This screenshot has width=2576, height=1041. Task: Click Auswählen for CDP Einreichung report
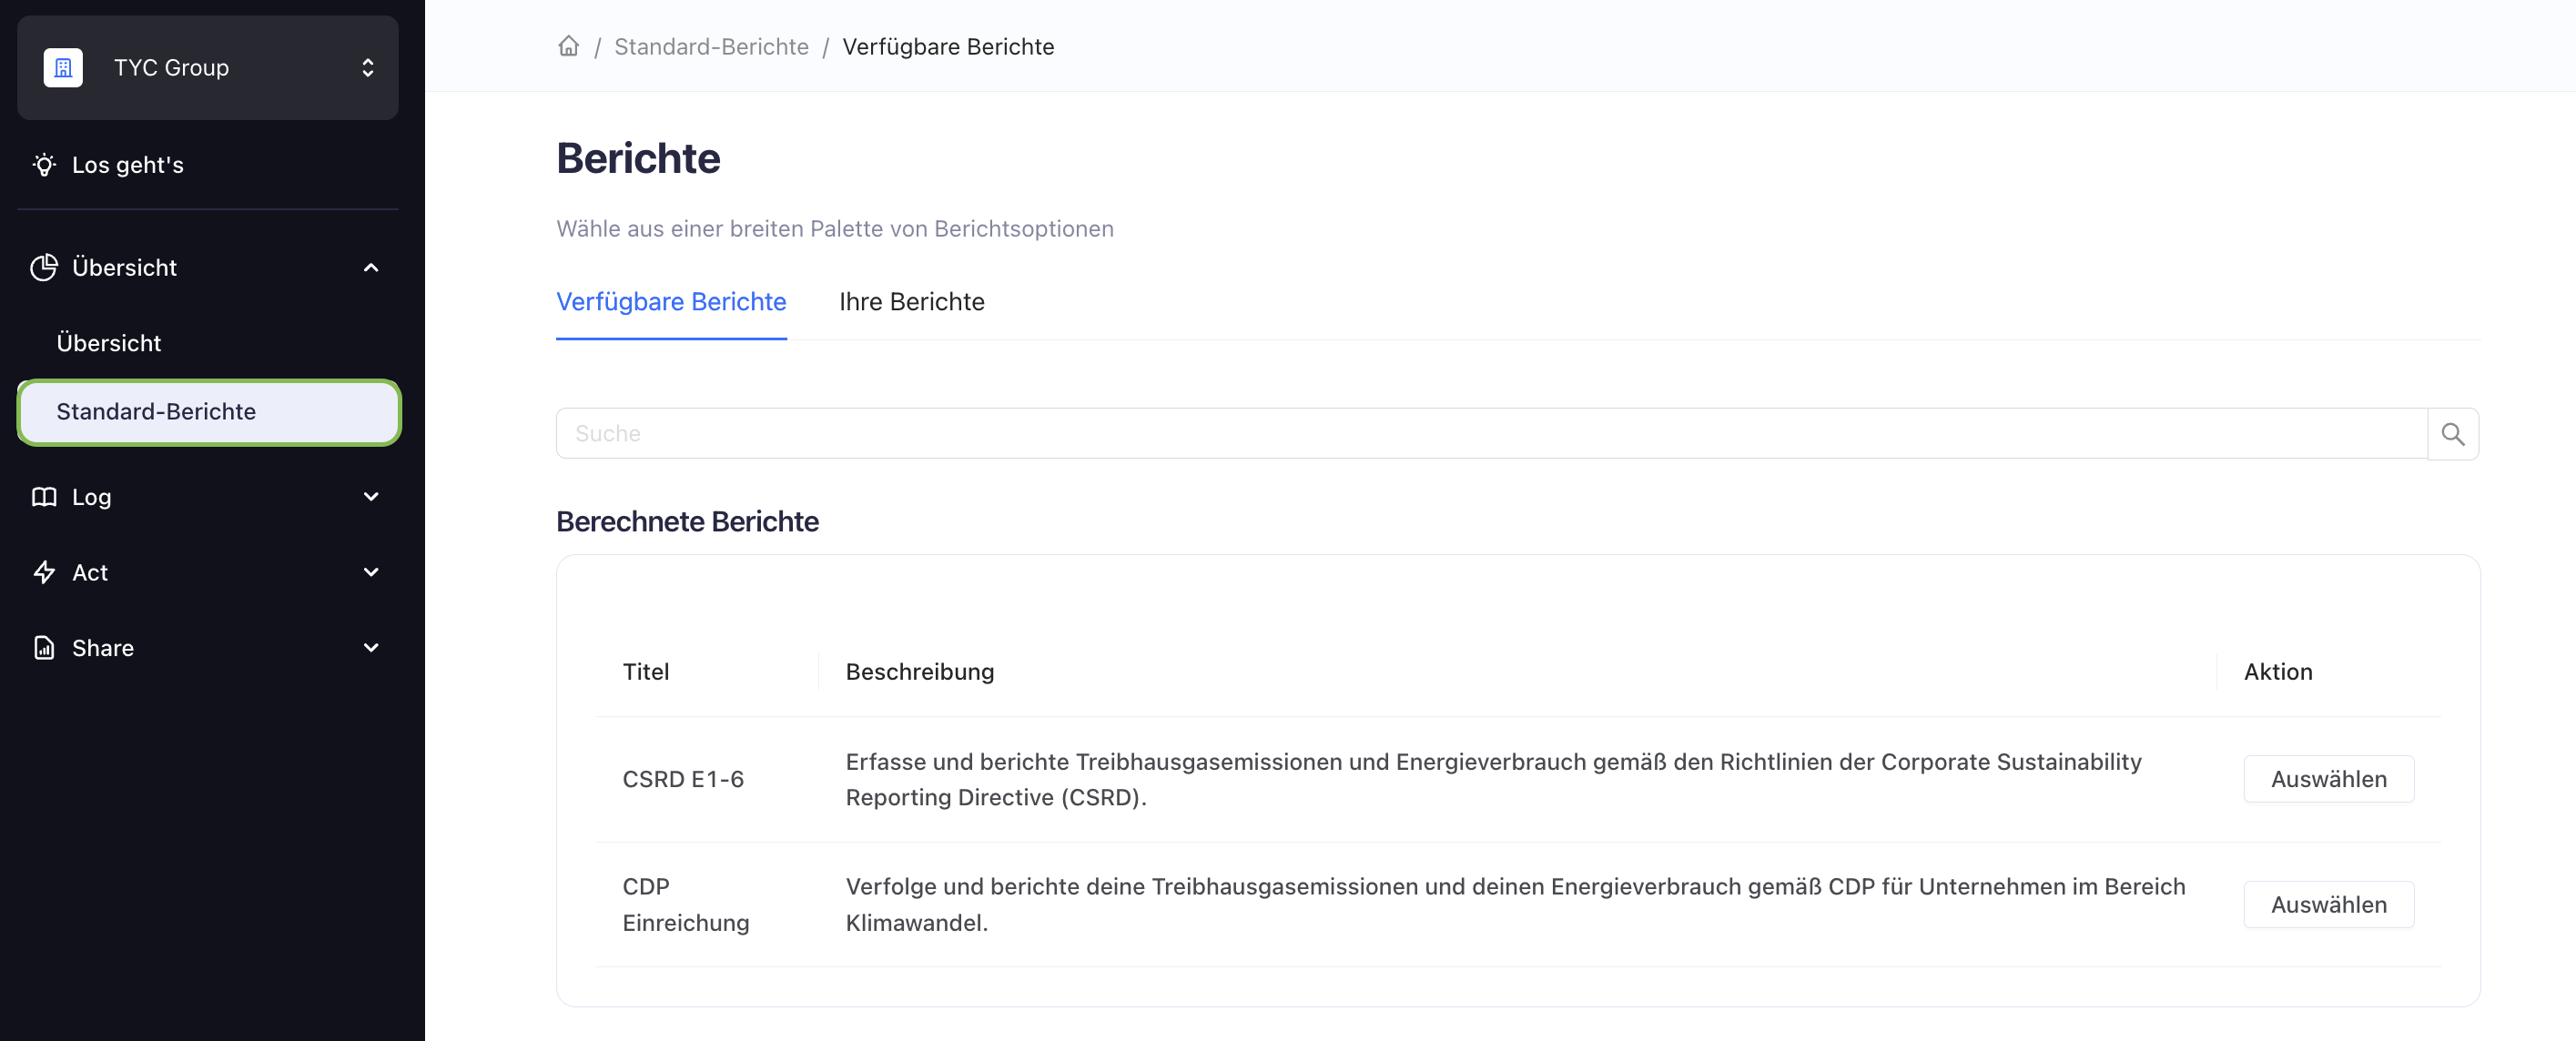point(2328,905)
